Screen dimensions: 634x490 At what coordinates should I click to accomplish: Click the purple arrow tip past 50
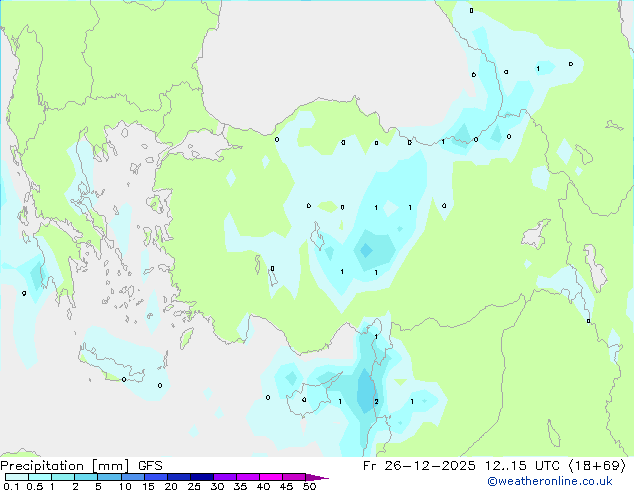317,477
